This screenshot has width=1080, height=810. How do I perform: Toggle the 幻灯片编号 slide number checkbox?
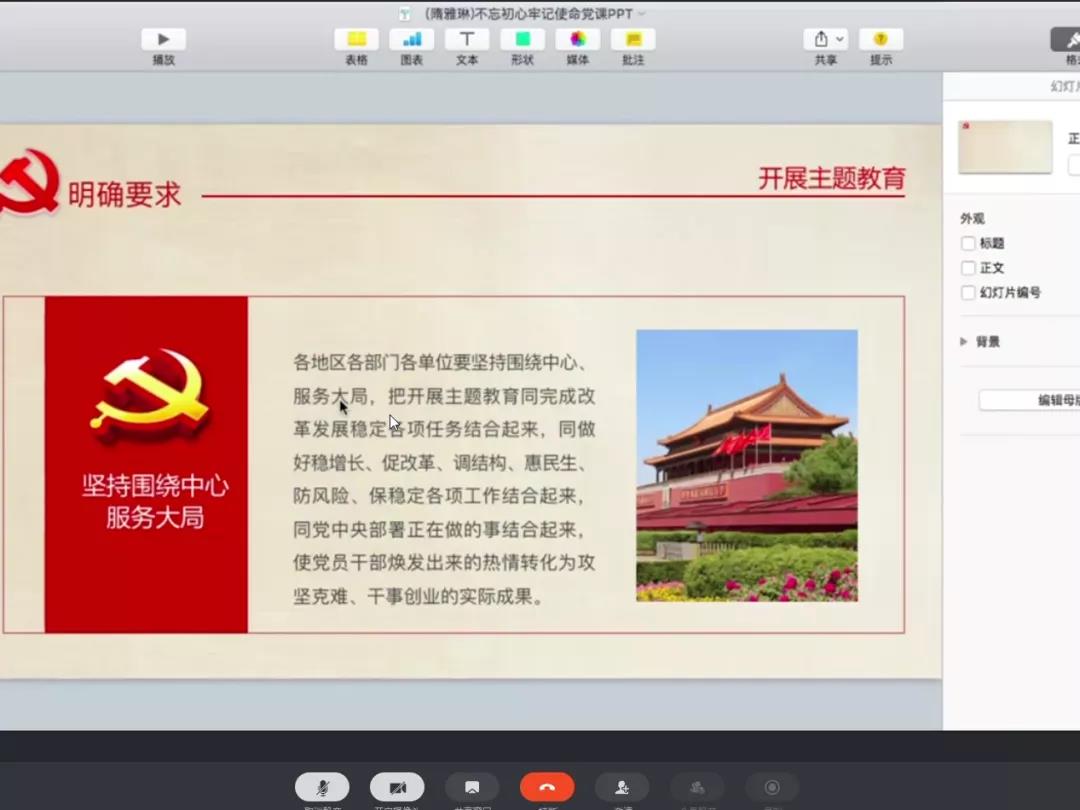click(x=968, y=293)
